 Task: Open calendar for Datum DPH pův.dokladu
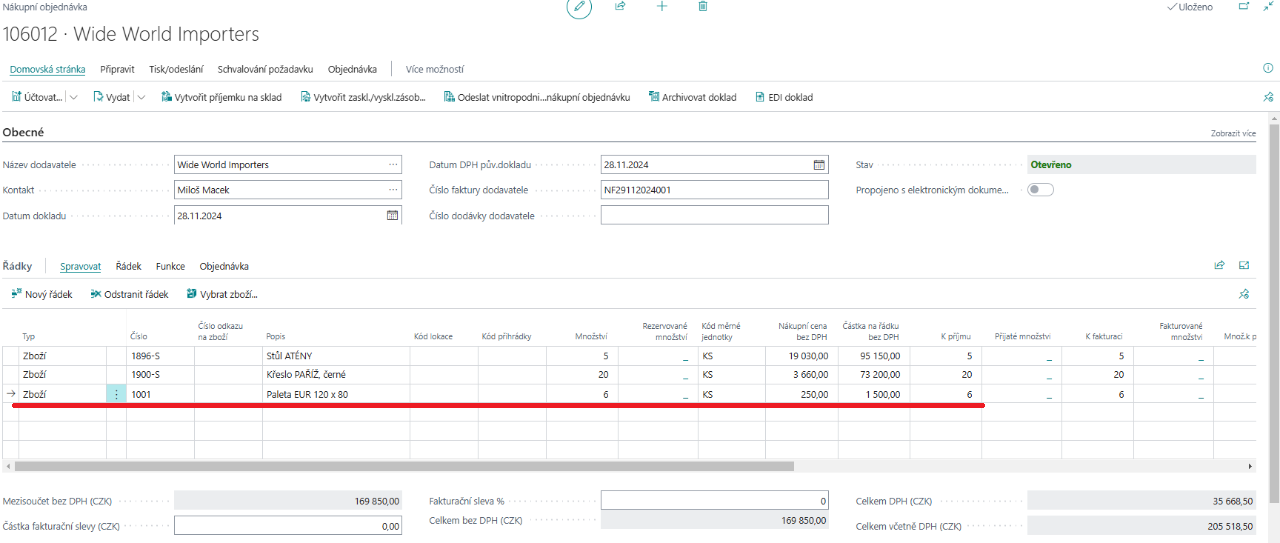[x=819, y=165]
